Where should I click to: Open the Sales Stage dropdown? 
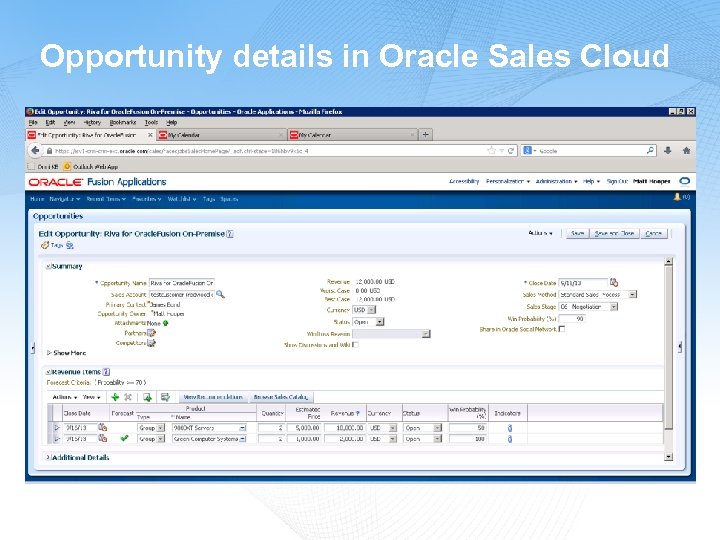point(614,306)
